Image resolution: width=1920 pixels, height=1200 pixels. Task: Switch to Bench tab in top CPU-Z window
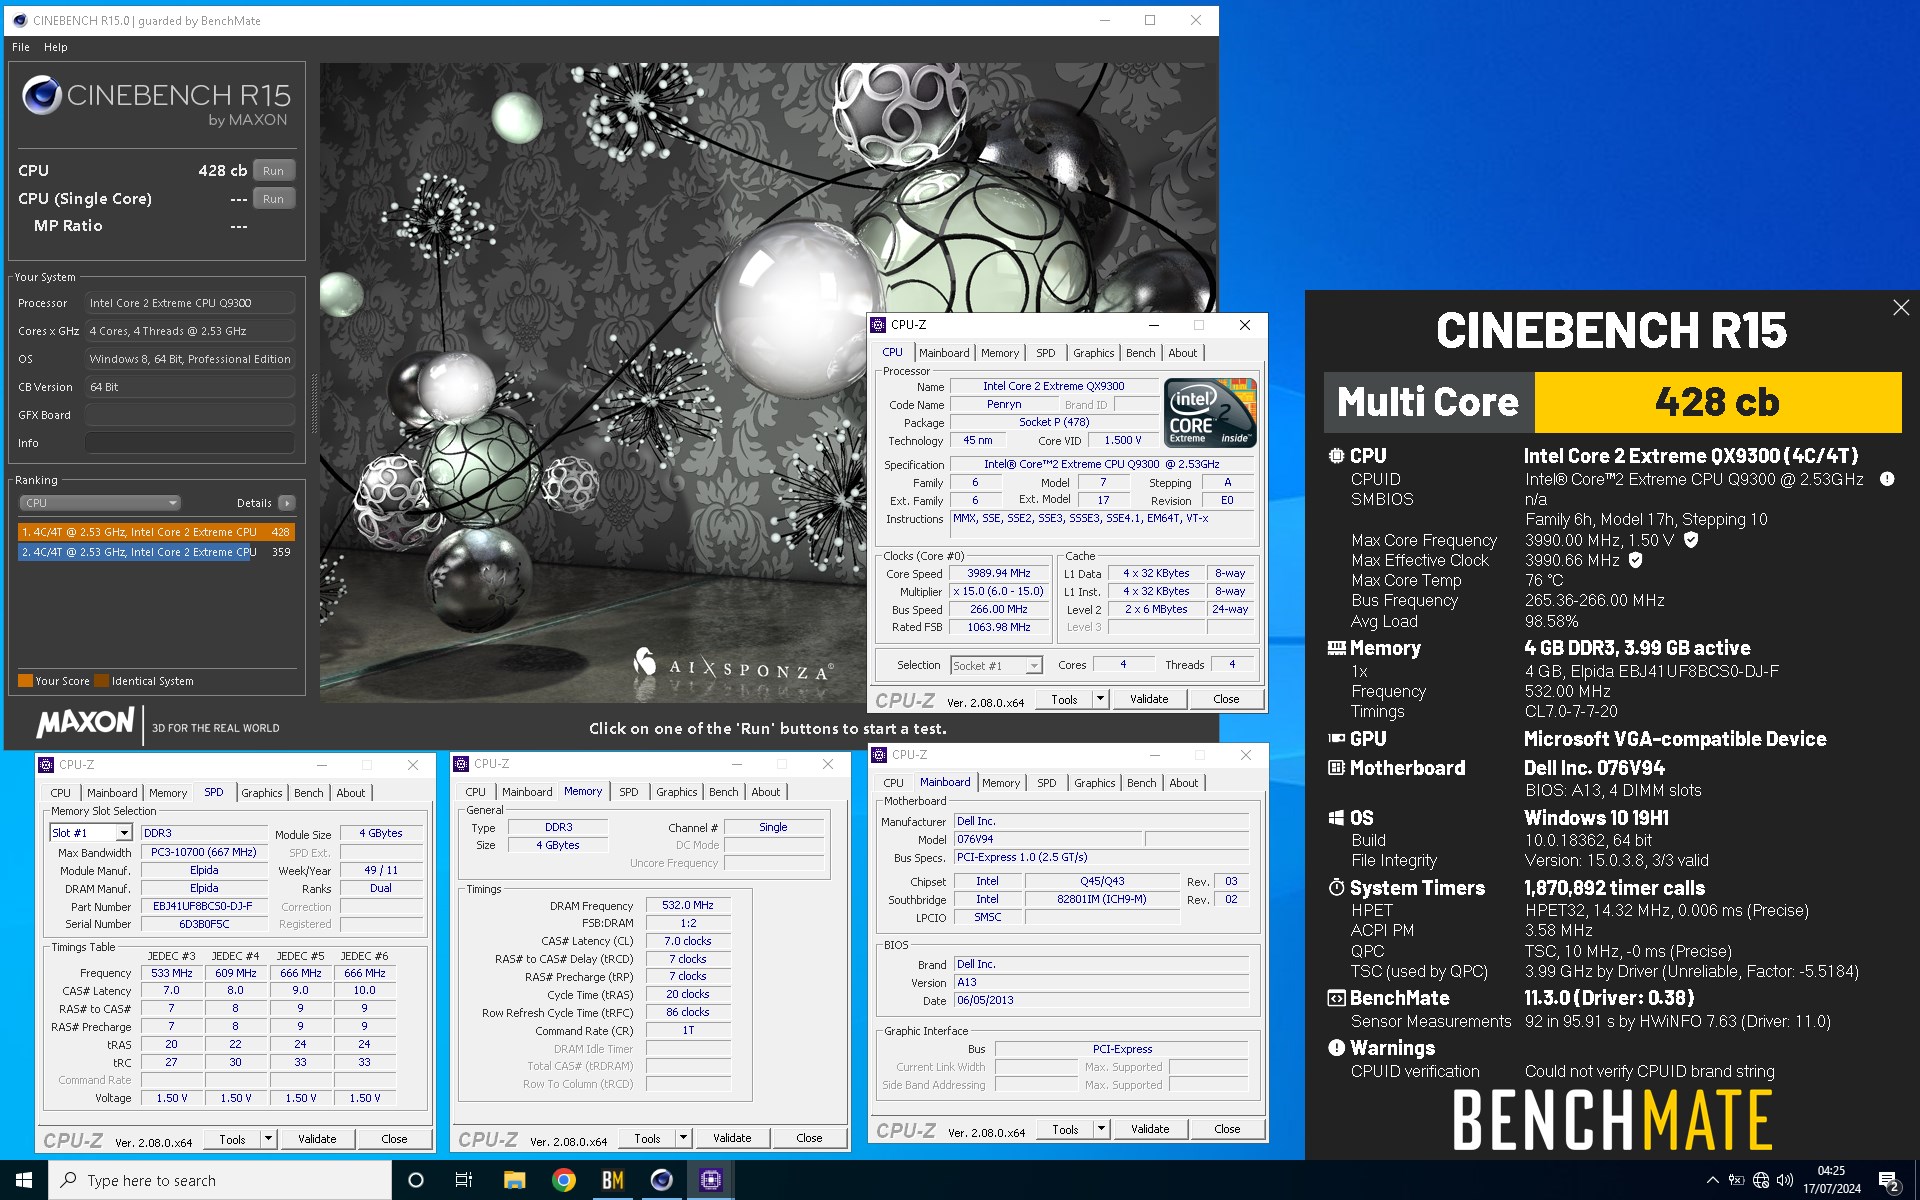[x=1140, y=353]
